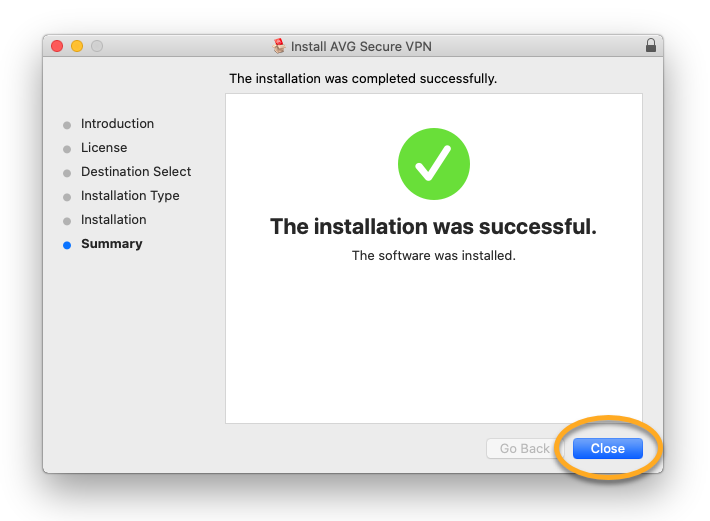Click the Installation step bullet dot
The width and height of the screenshot is (710, 521).
[x=67, y=221]
